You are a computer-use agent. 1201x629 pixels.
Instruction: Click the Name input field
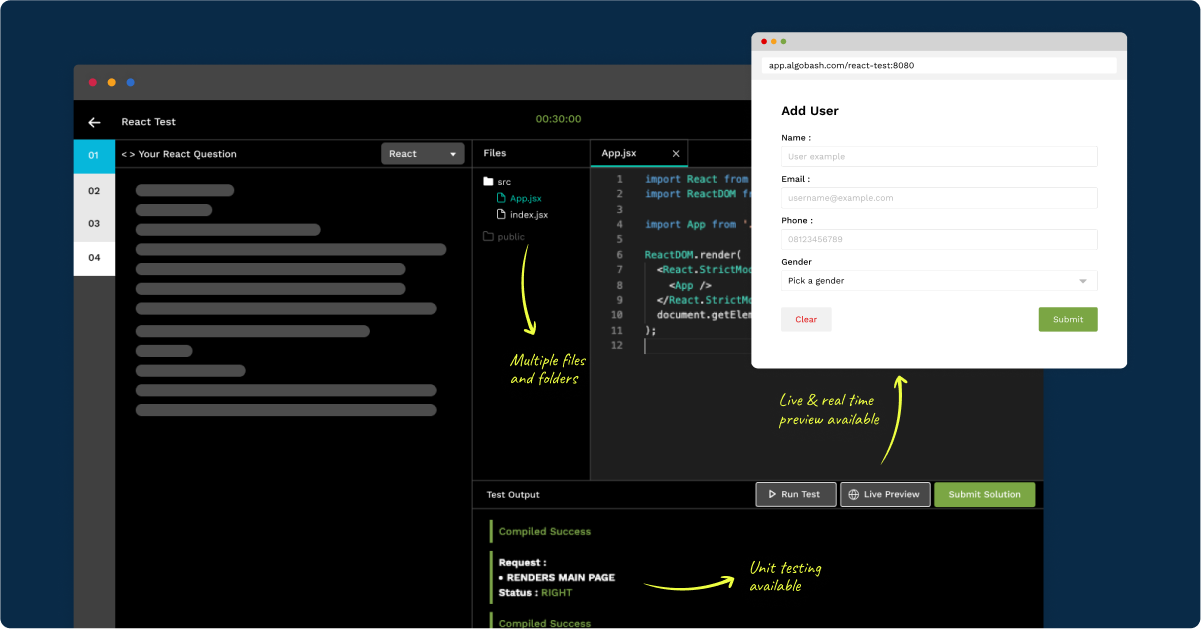938,157
